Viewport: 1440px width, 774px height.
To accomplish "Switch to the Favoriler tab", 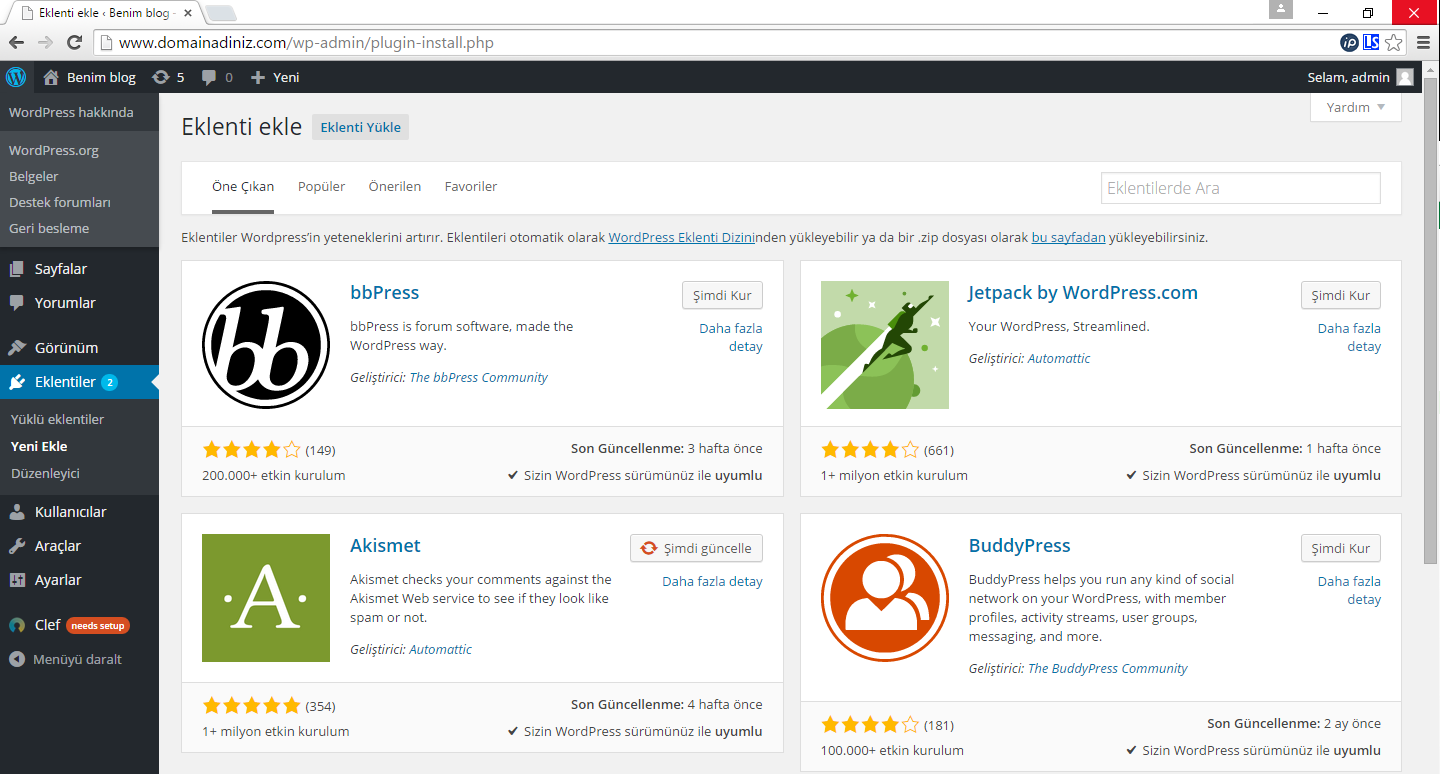I will click(471, 187).
